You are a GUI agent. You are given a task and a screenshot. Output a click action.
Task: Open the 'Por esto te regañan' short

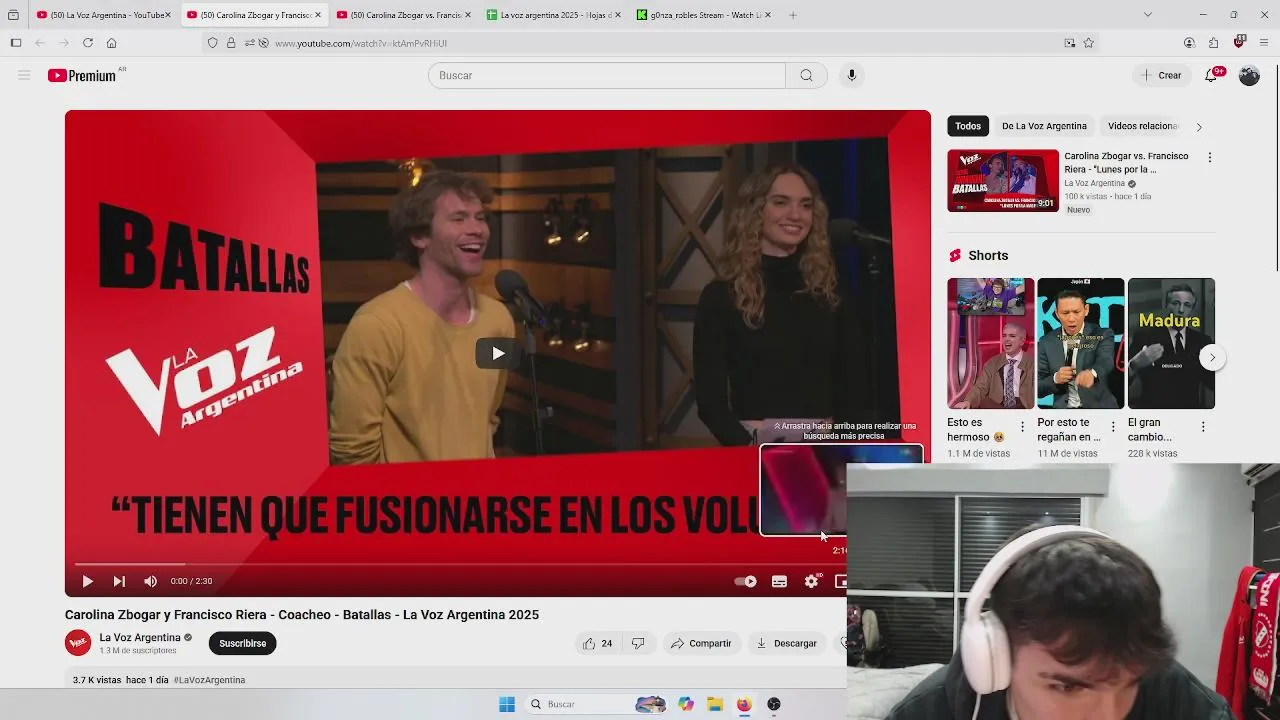click(x=1081, y=343)
